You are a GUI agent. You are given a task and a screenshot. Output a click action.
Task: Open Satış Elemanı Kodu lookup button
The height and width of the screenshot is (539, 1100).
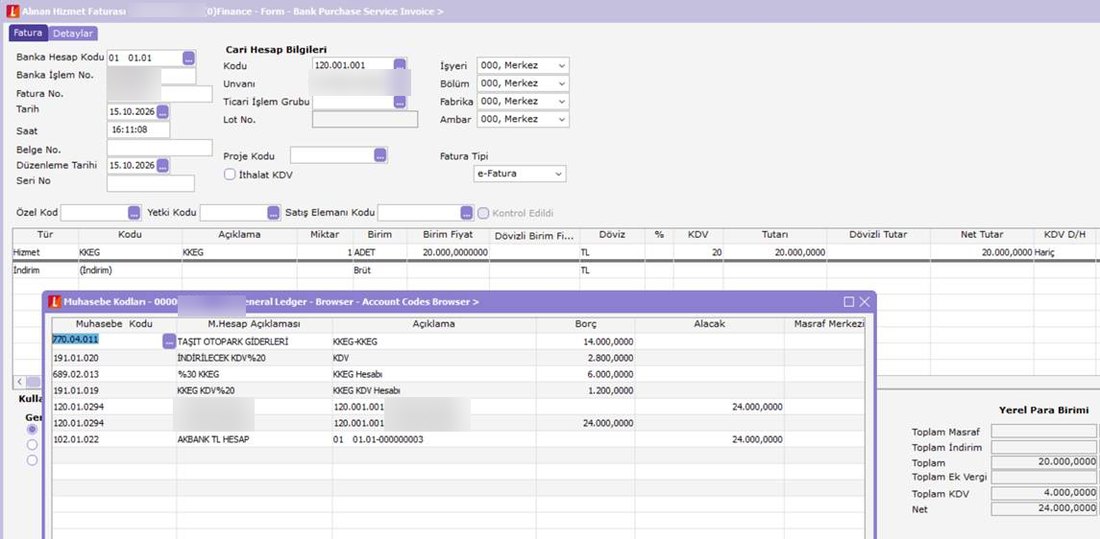pos(467,213)
